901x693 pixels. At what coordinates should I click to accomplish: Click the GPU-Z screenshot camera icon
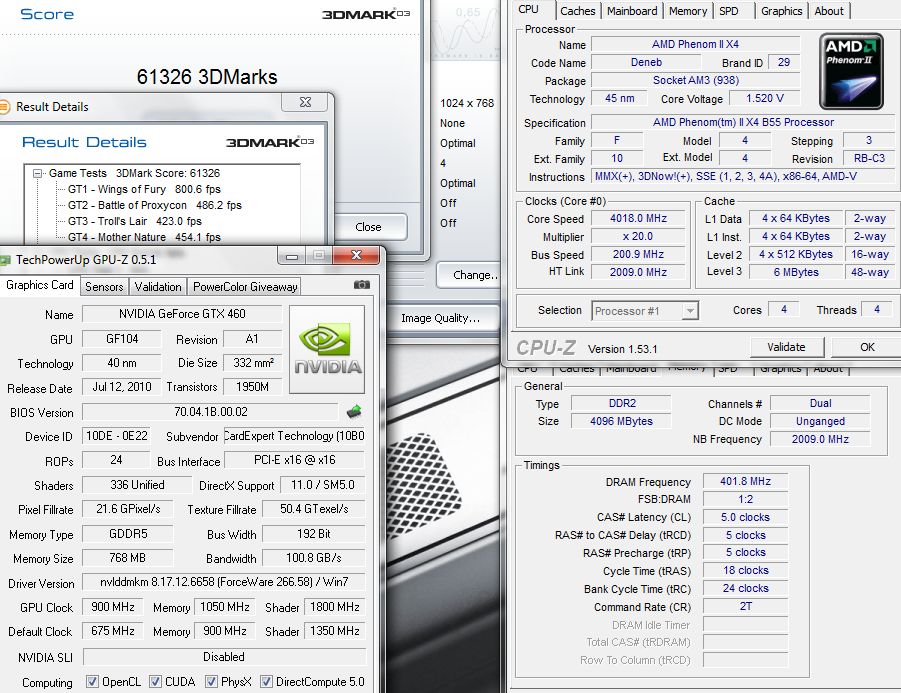point(361,284)
